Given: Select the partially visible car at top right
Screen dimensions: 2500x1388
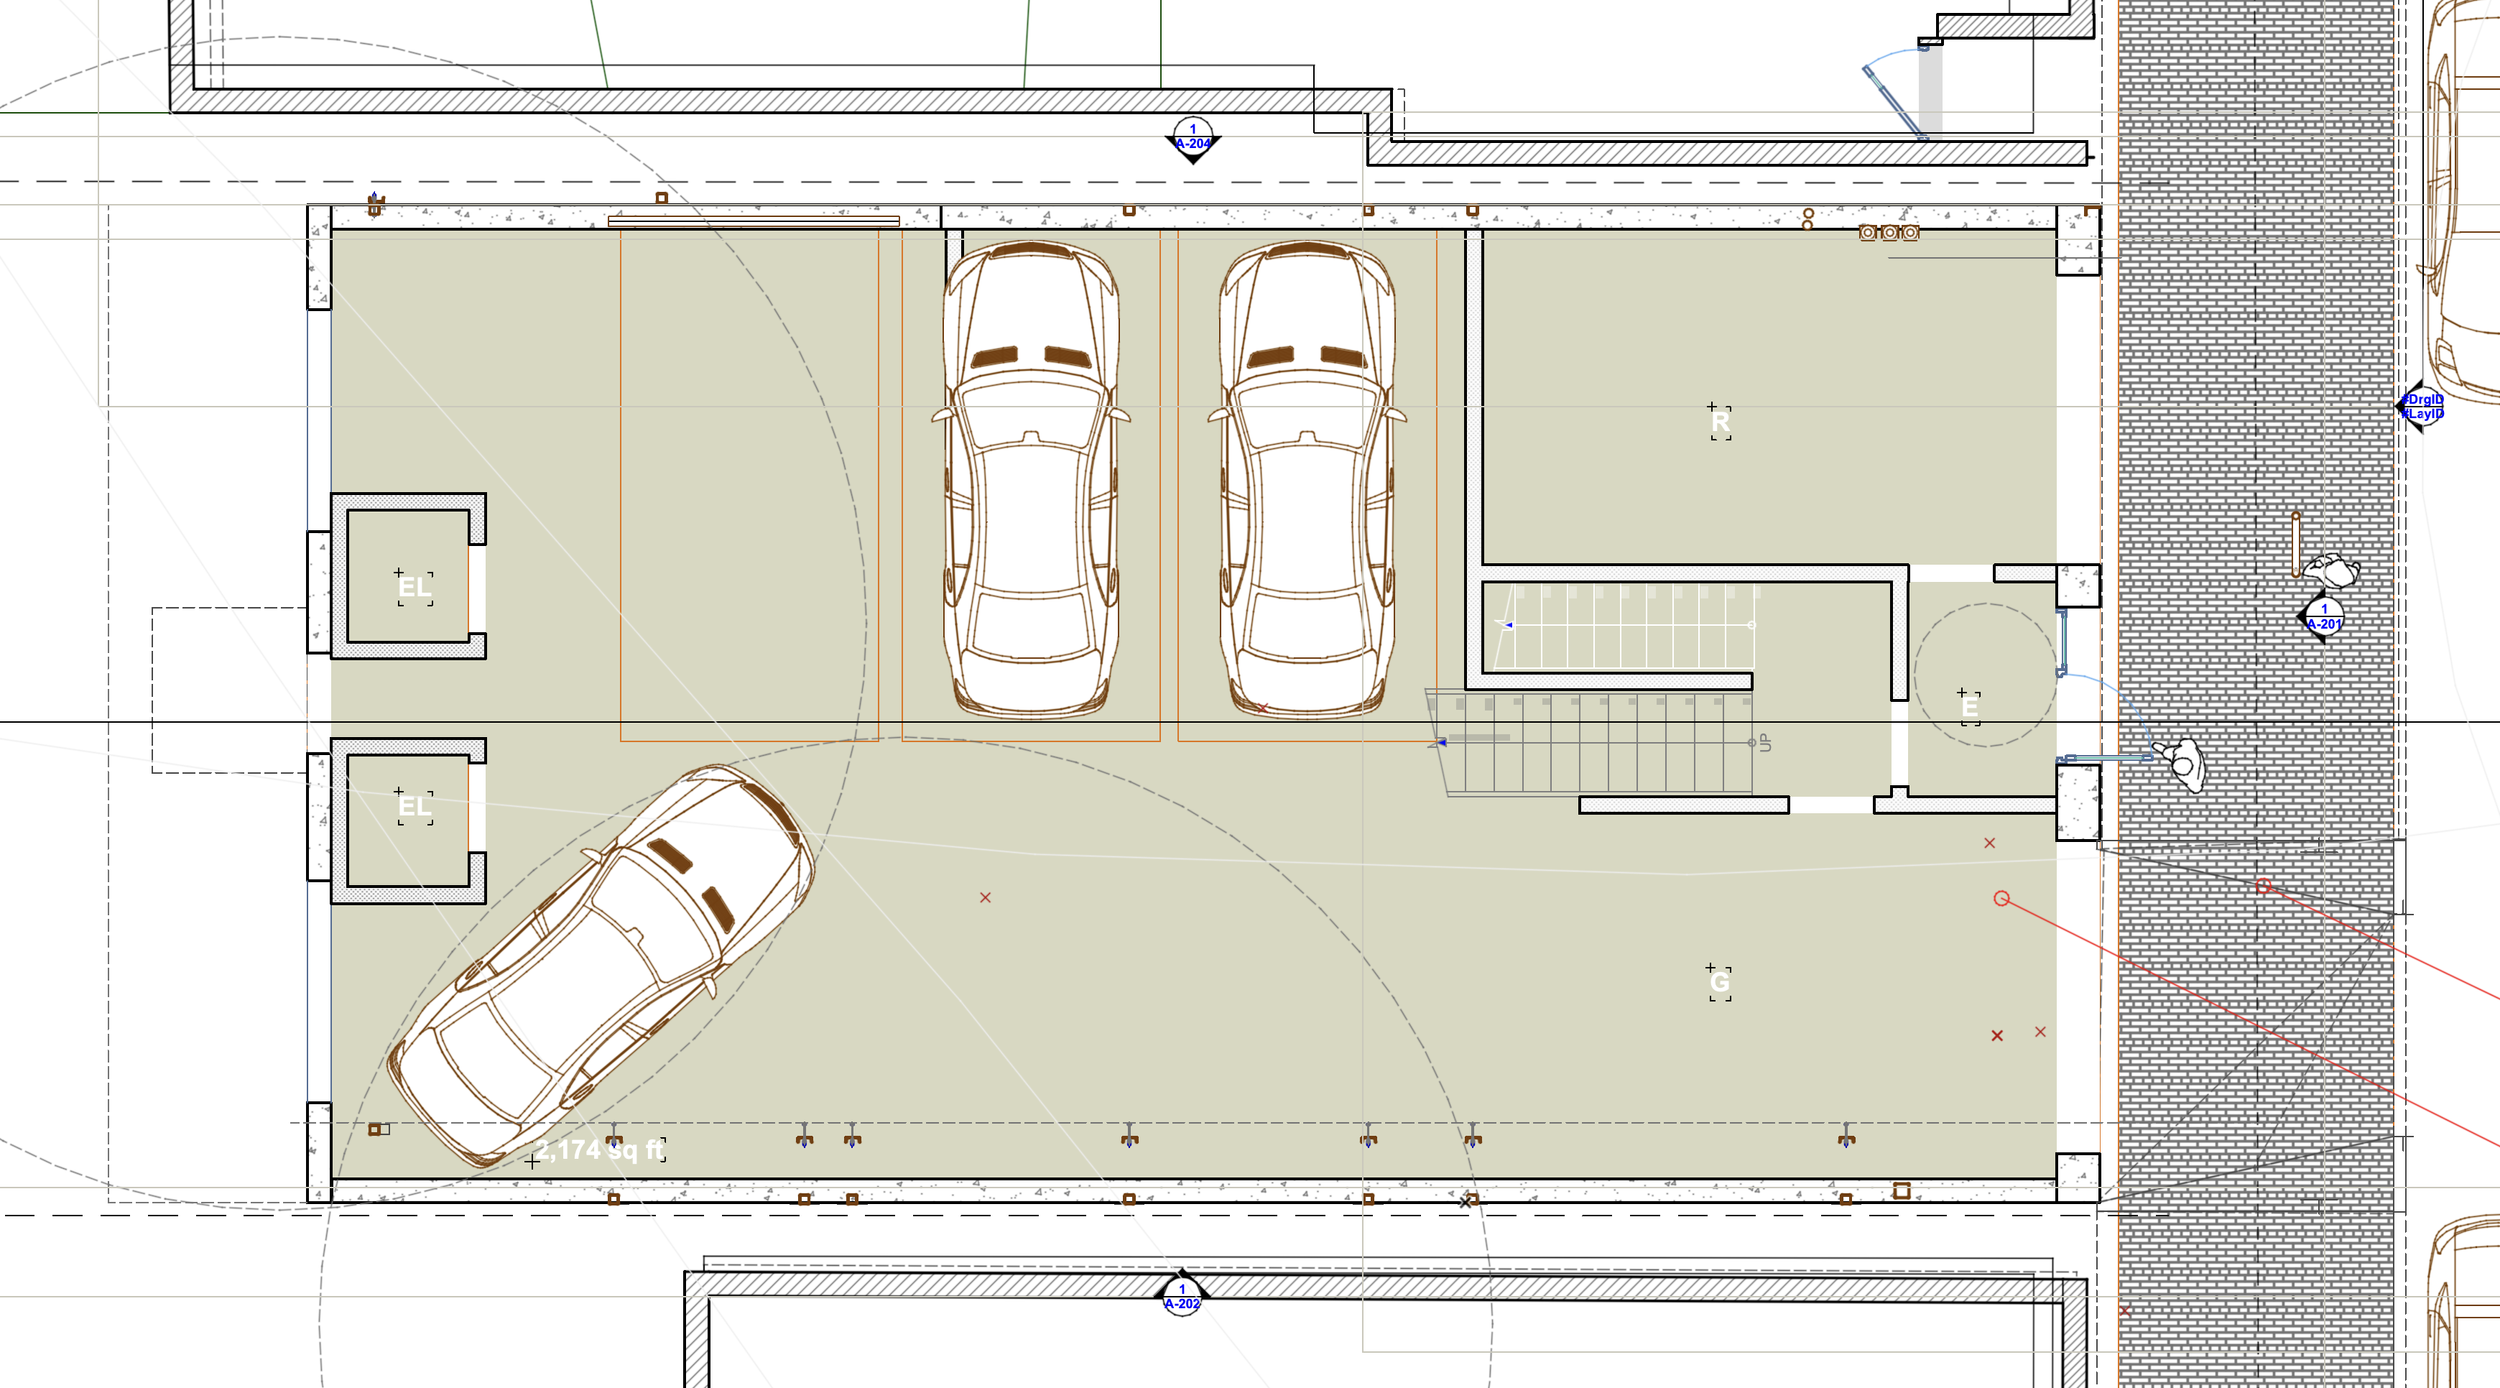Looking at the screenshot, I should [2460, 200].
